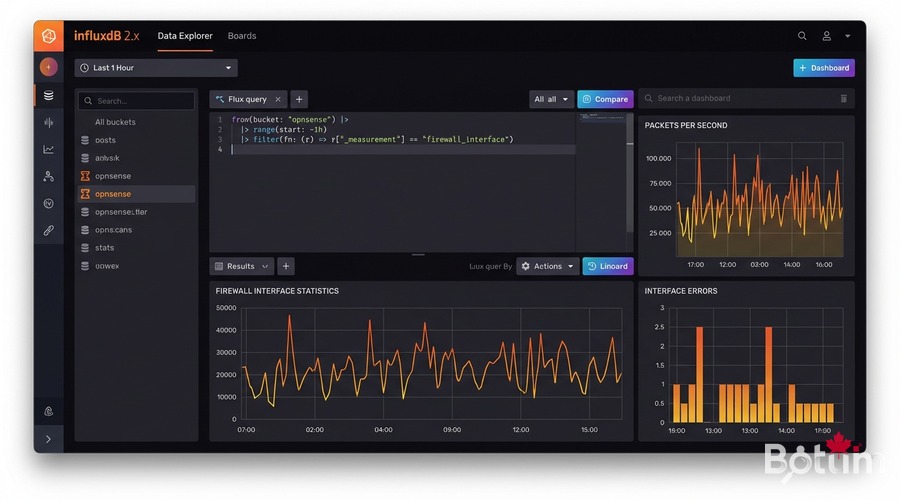Select the oosts bucket
The width and height of the screenshot is (900, 500).
tap(137, 140)
